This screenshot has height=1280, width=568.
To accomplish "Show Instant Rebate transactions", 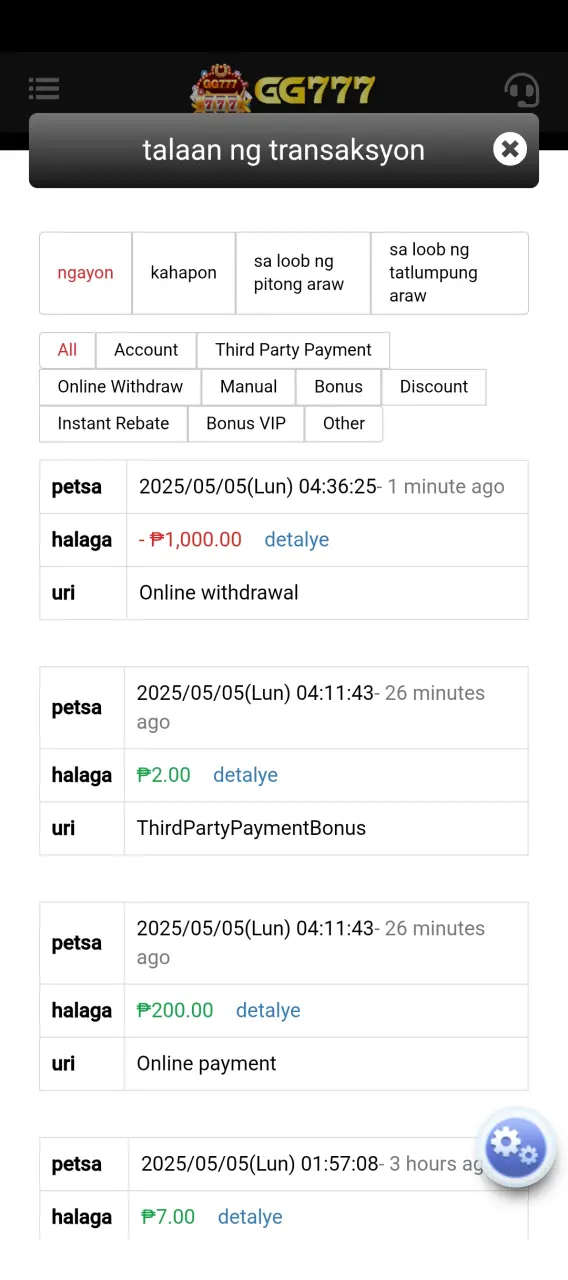I will click(113, 424).
